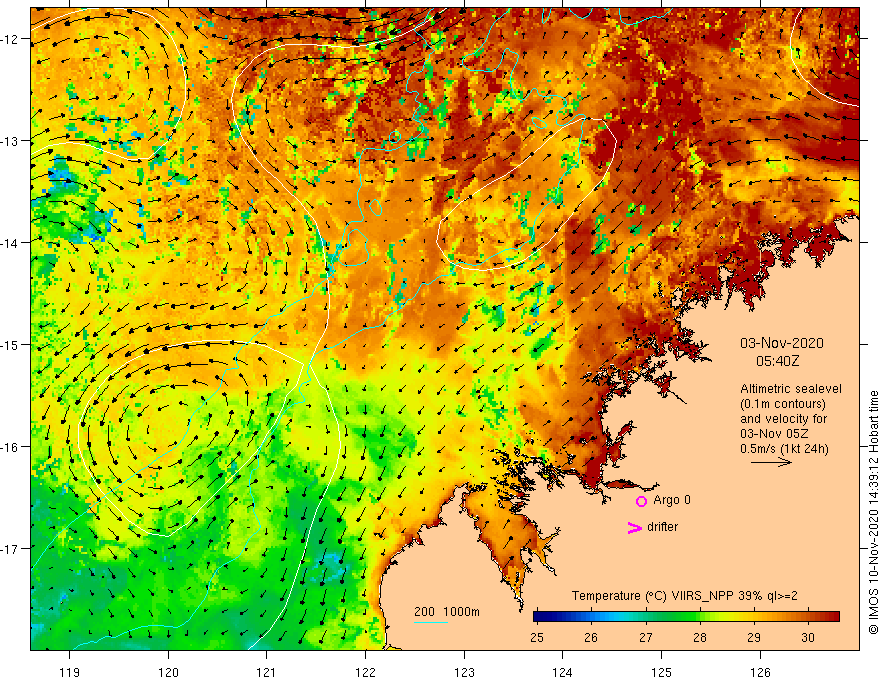Click the colorbar tick label 26
The width and height of the screenshot is (880, 680).
[x=591, y=637]
